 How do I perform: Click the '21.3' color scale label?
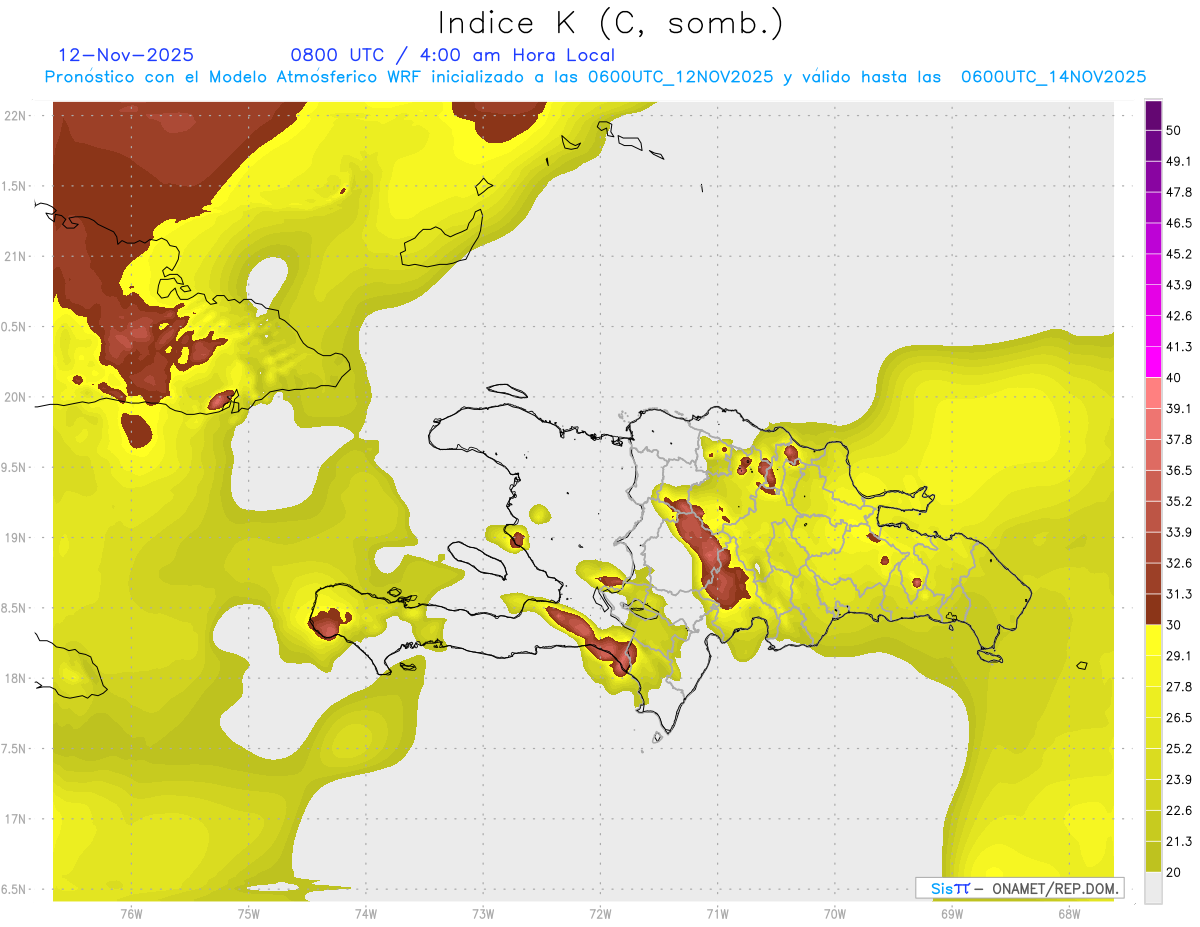(x=1179, y=841)
